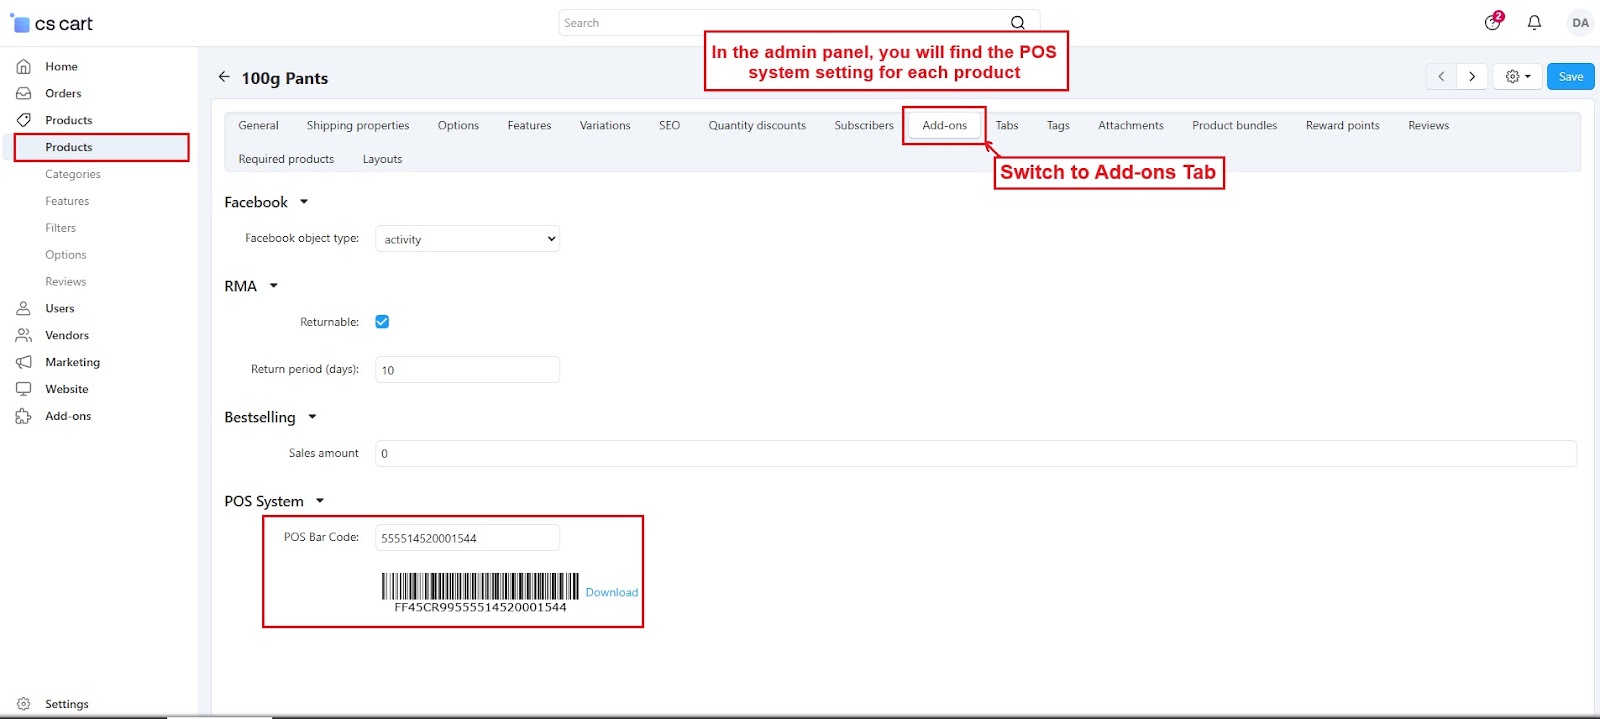Download the POS barcode image
The width and height of the screenshot is (1600, 719).
click(x=611, y=592)
